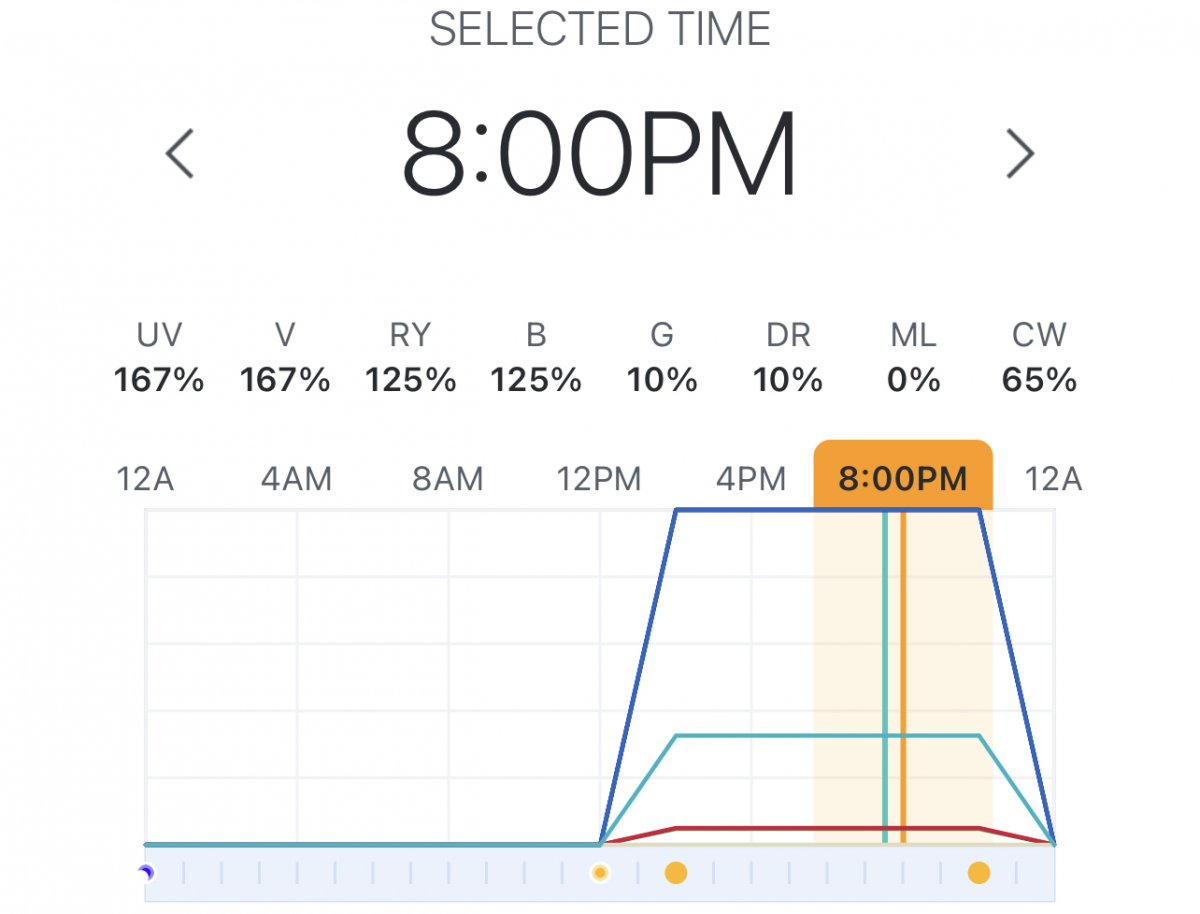Screen dimensions: 1200x914
Task: Pick the B channel at 125%
Action: [x=536, y=358]
